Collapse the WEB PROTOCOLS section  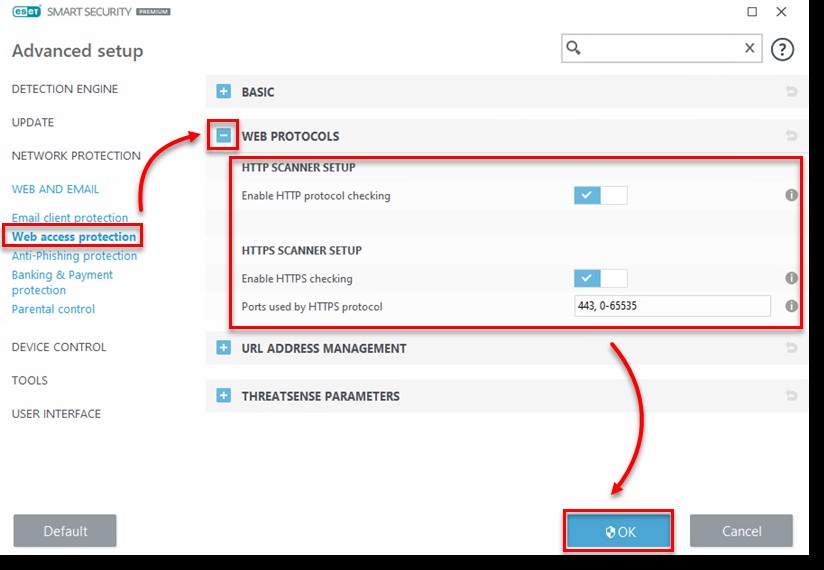[223, 136]
